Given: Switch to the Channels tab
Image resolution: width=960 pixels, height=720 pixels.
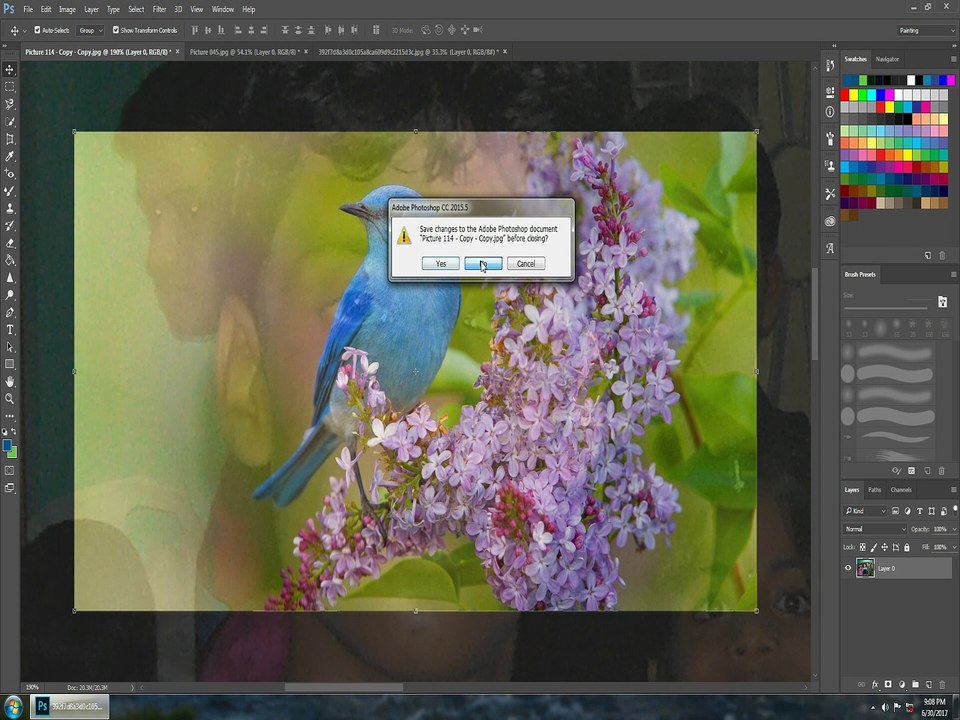Looking at the screenshot, I should [901, 490].
